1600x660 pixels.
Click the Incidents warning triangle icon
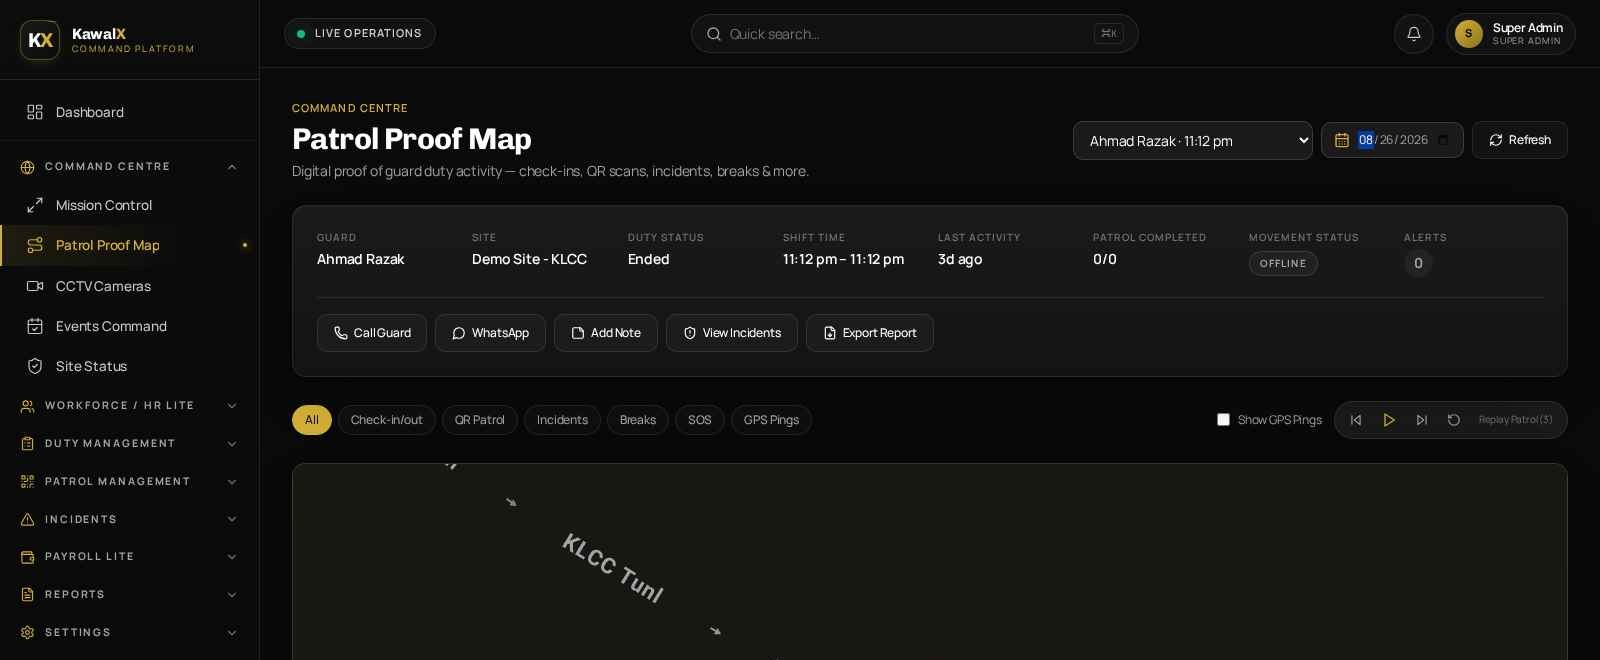pyautogui.click(x=27, y=520)
